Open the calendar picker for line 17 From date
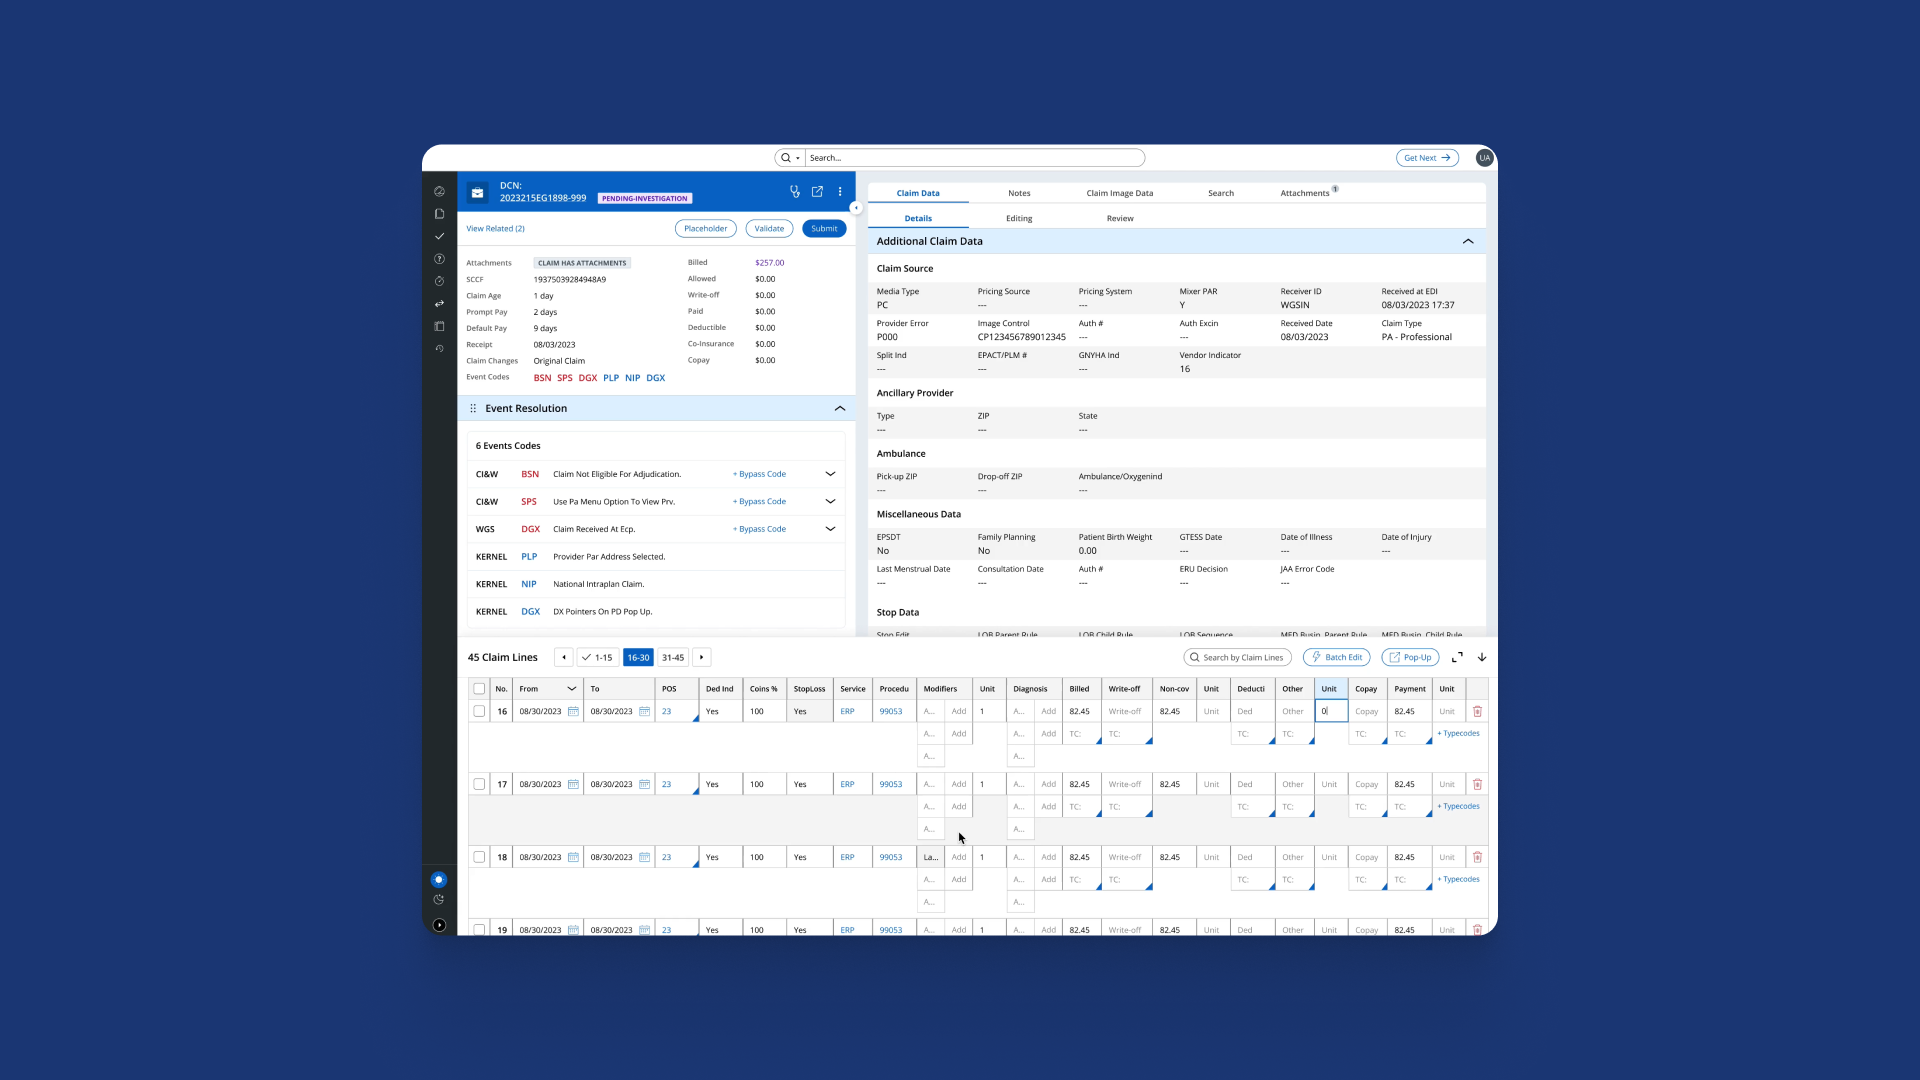1920x1080 pixels. tap(573, 784)
